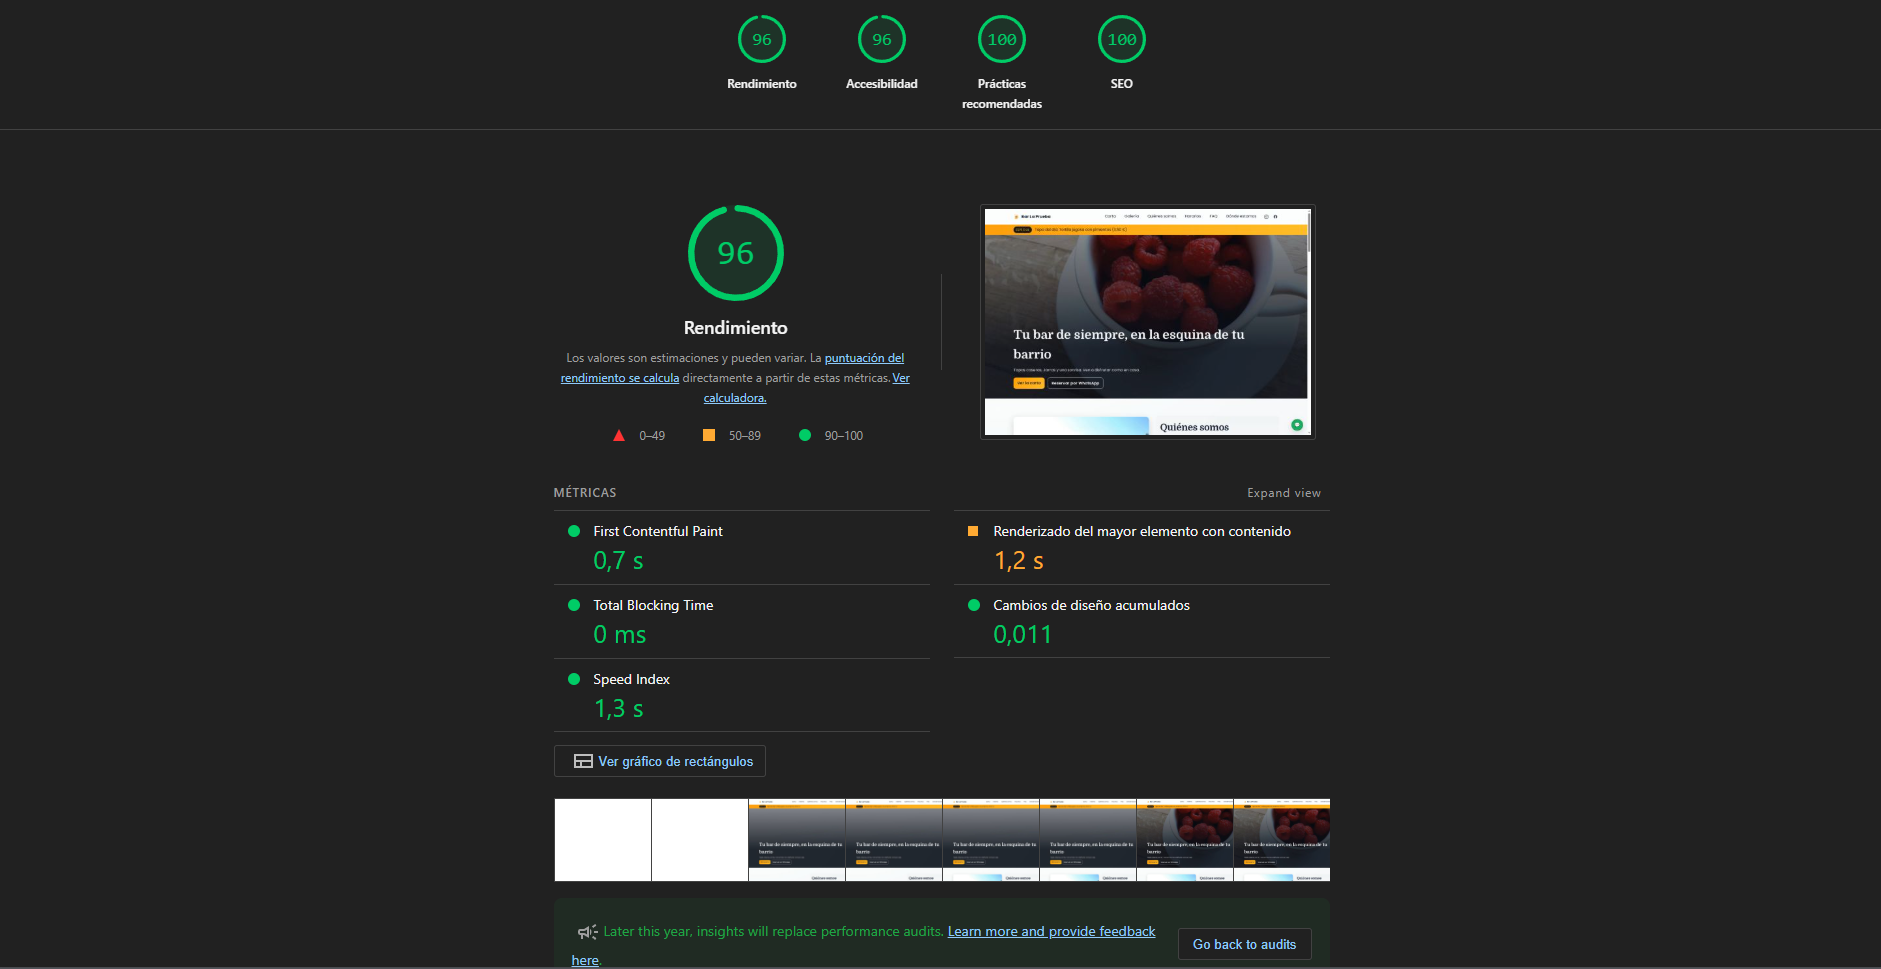Click the Accesibilidad score gauge

[881, 41]
